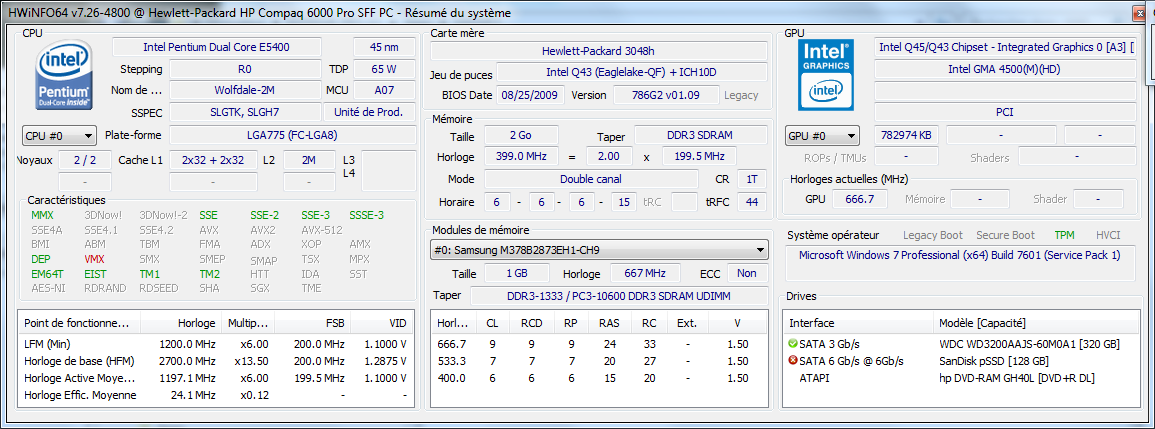Click the green 'TPM' indicator
This screenshot has width=1155, height=429.
point(1064,235)
